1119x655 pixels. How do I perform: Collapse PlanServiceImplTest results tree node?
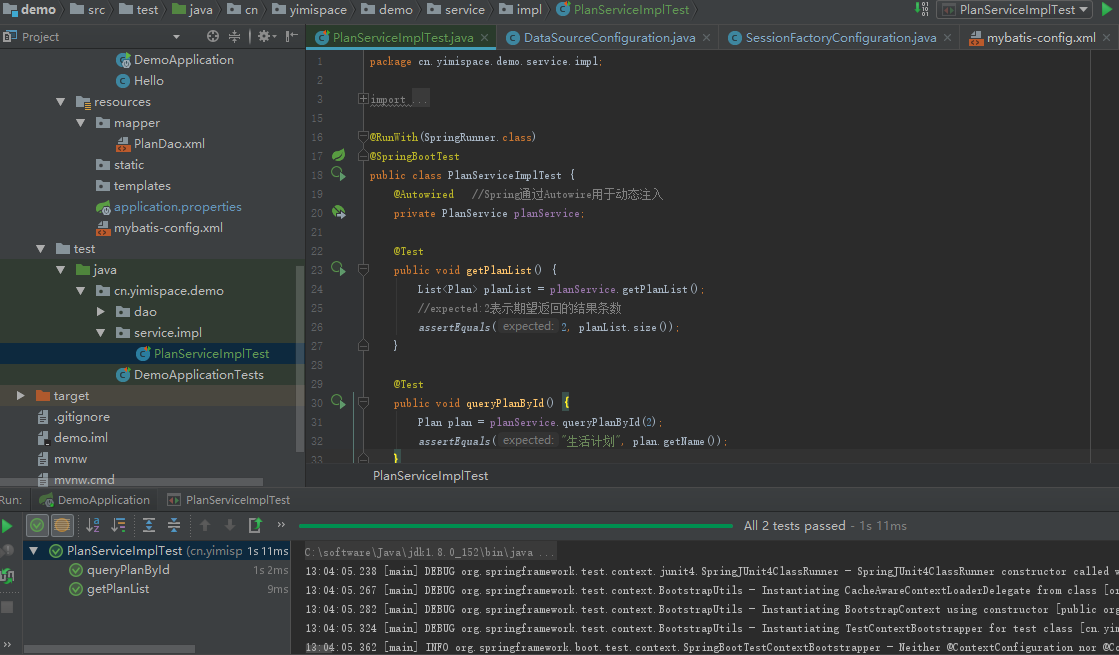[34, 551]
